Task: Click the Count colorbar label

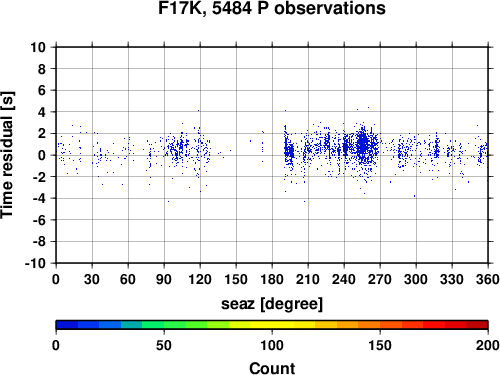Action: coord(272,368)
